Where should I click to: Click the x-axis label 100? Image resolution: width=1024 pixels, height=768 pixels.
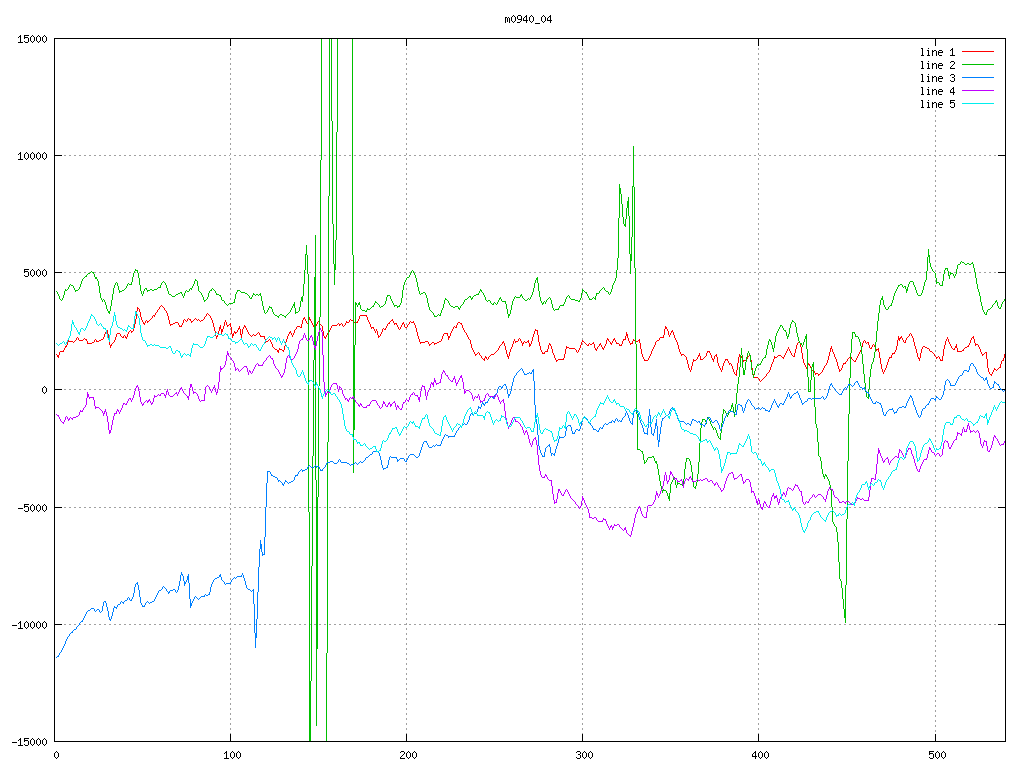[x=232, y=756]
